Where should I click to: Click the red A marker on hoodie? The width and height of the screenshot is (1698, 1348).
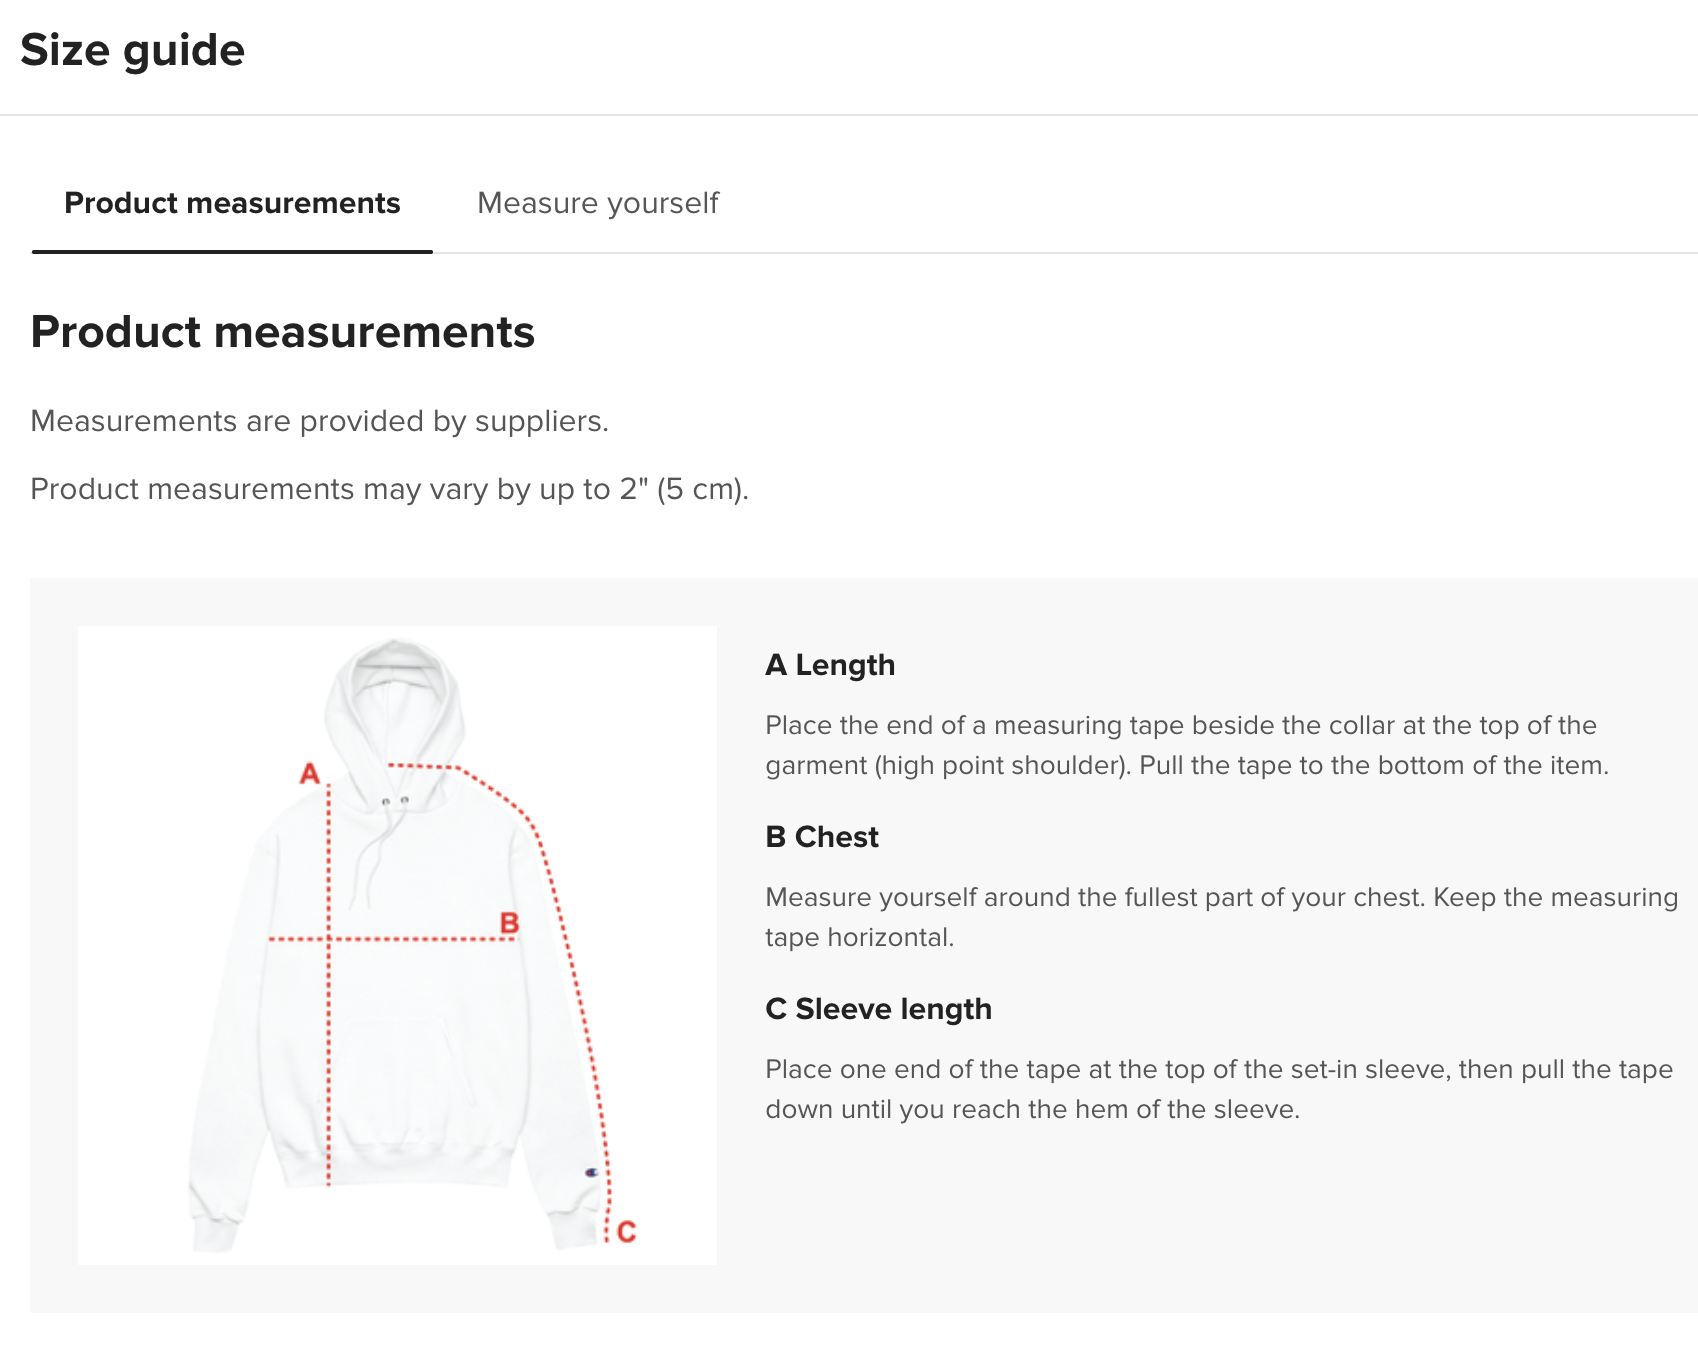click(310, 773)
